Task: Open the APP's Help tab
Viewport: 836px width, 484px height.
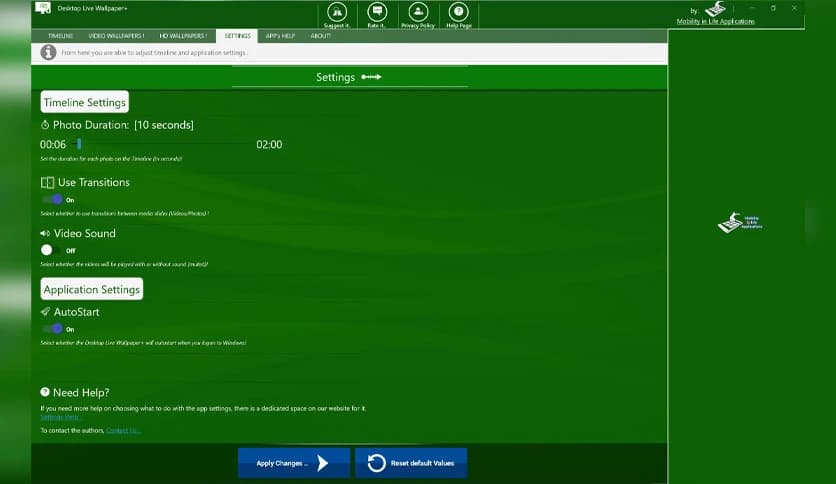Action: click(280, 36)
